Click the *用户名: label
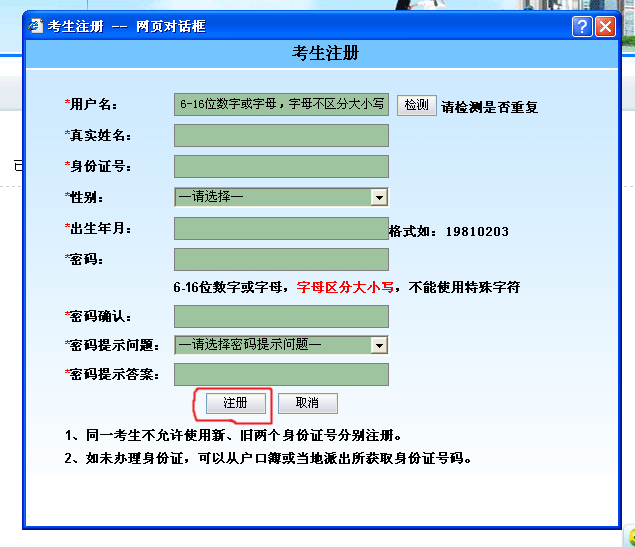The width and height of the screenshot is (635, 547). pos(91,104)
